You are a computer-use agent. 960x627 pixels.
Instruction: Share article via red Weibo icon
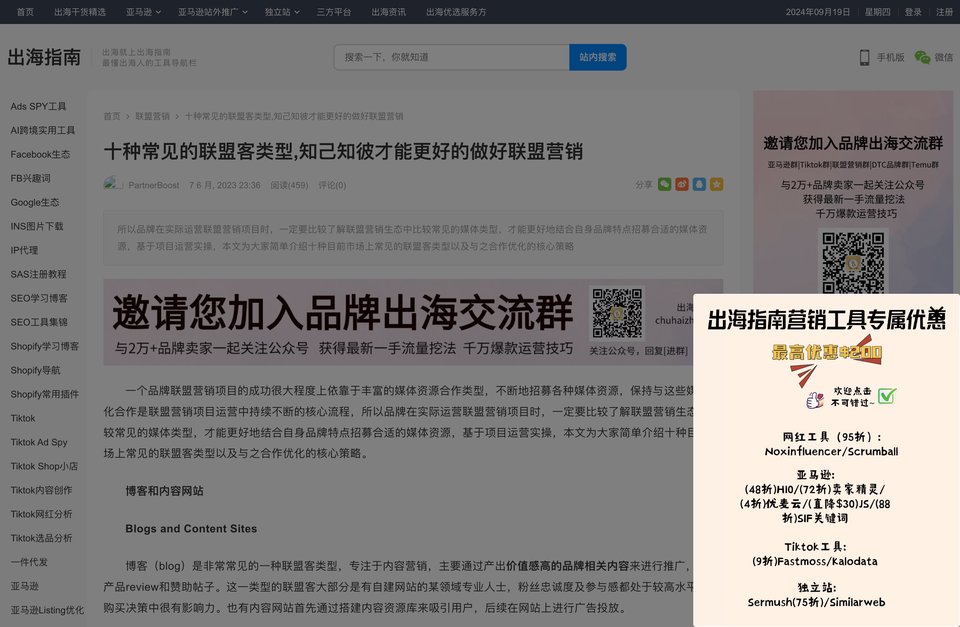click(681, 184)
